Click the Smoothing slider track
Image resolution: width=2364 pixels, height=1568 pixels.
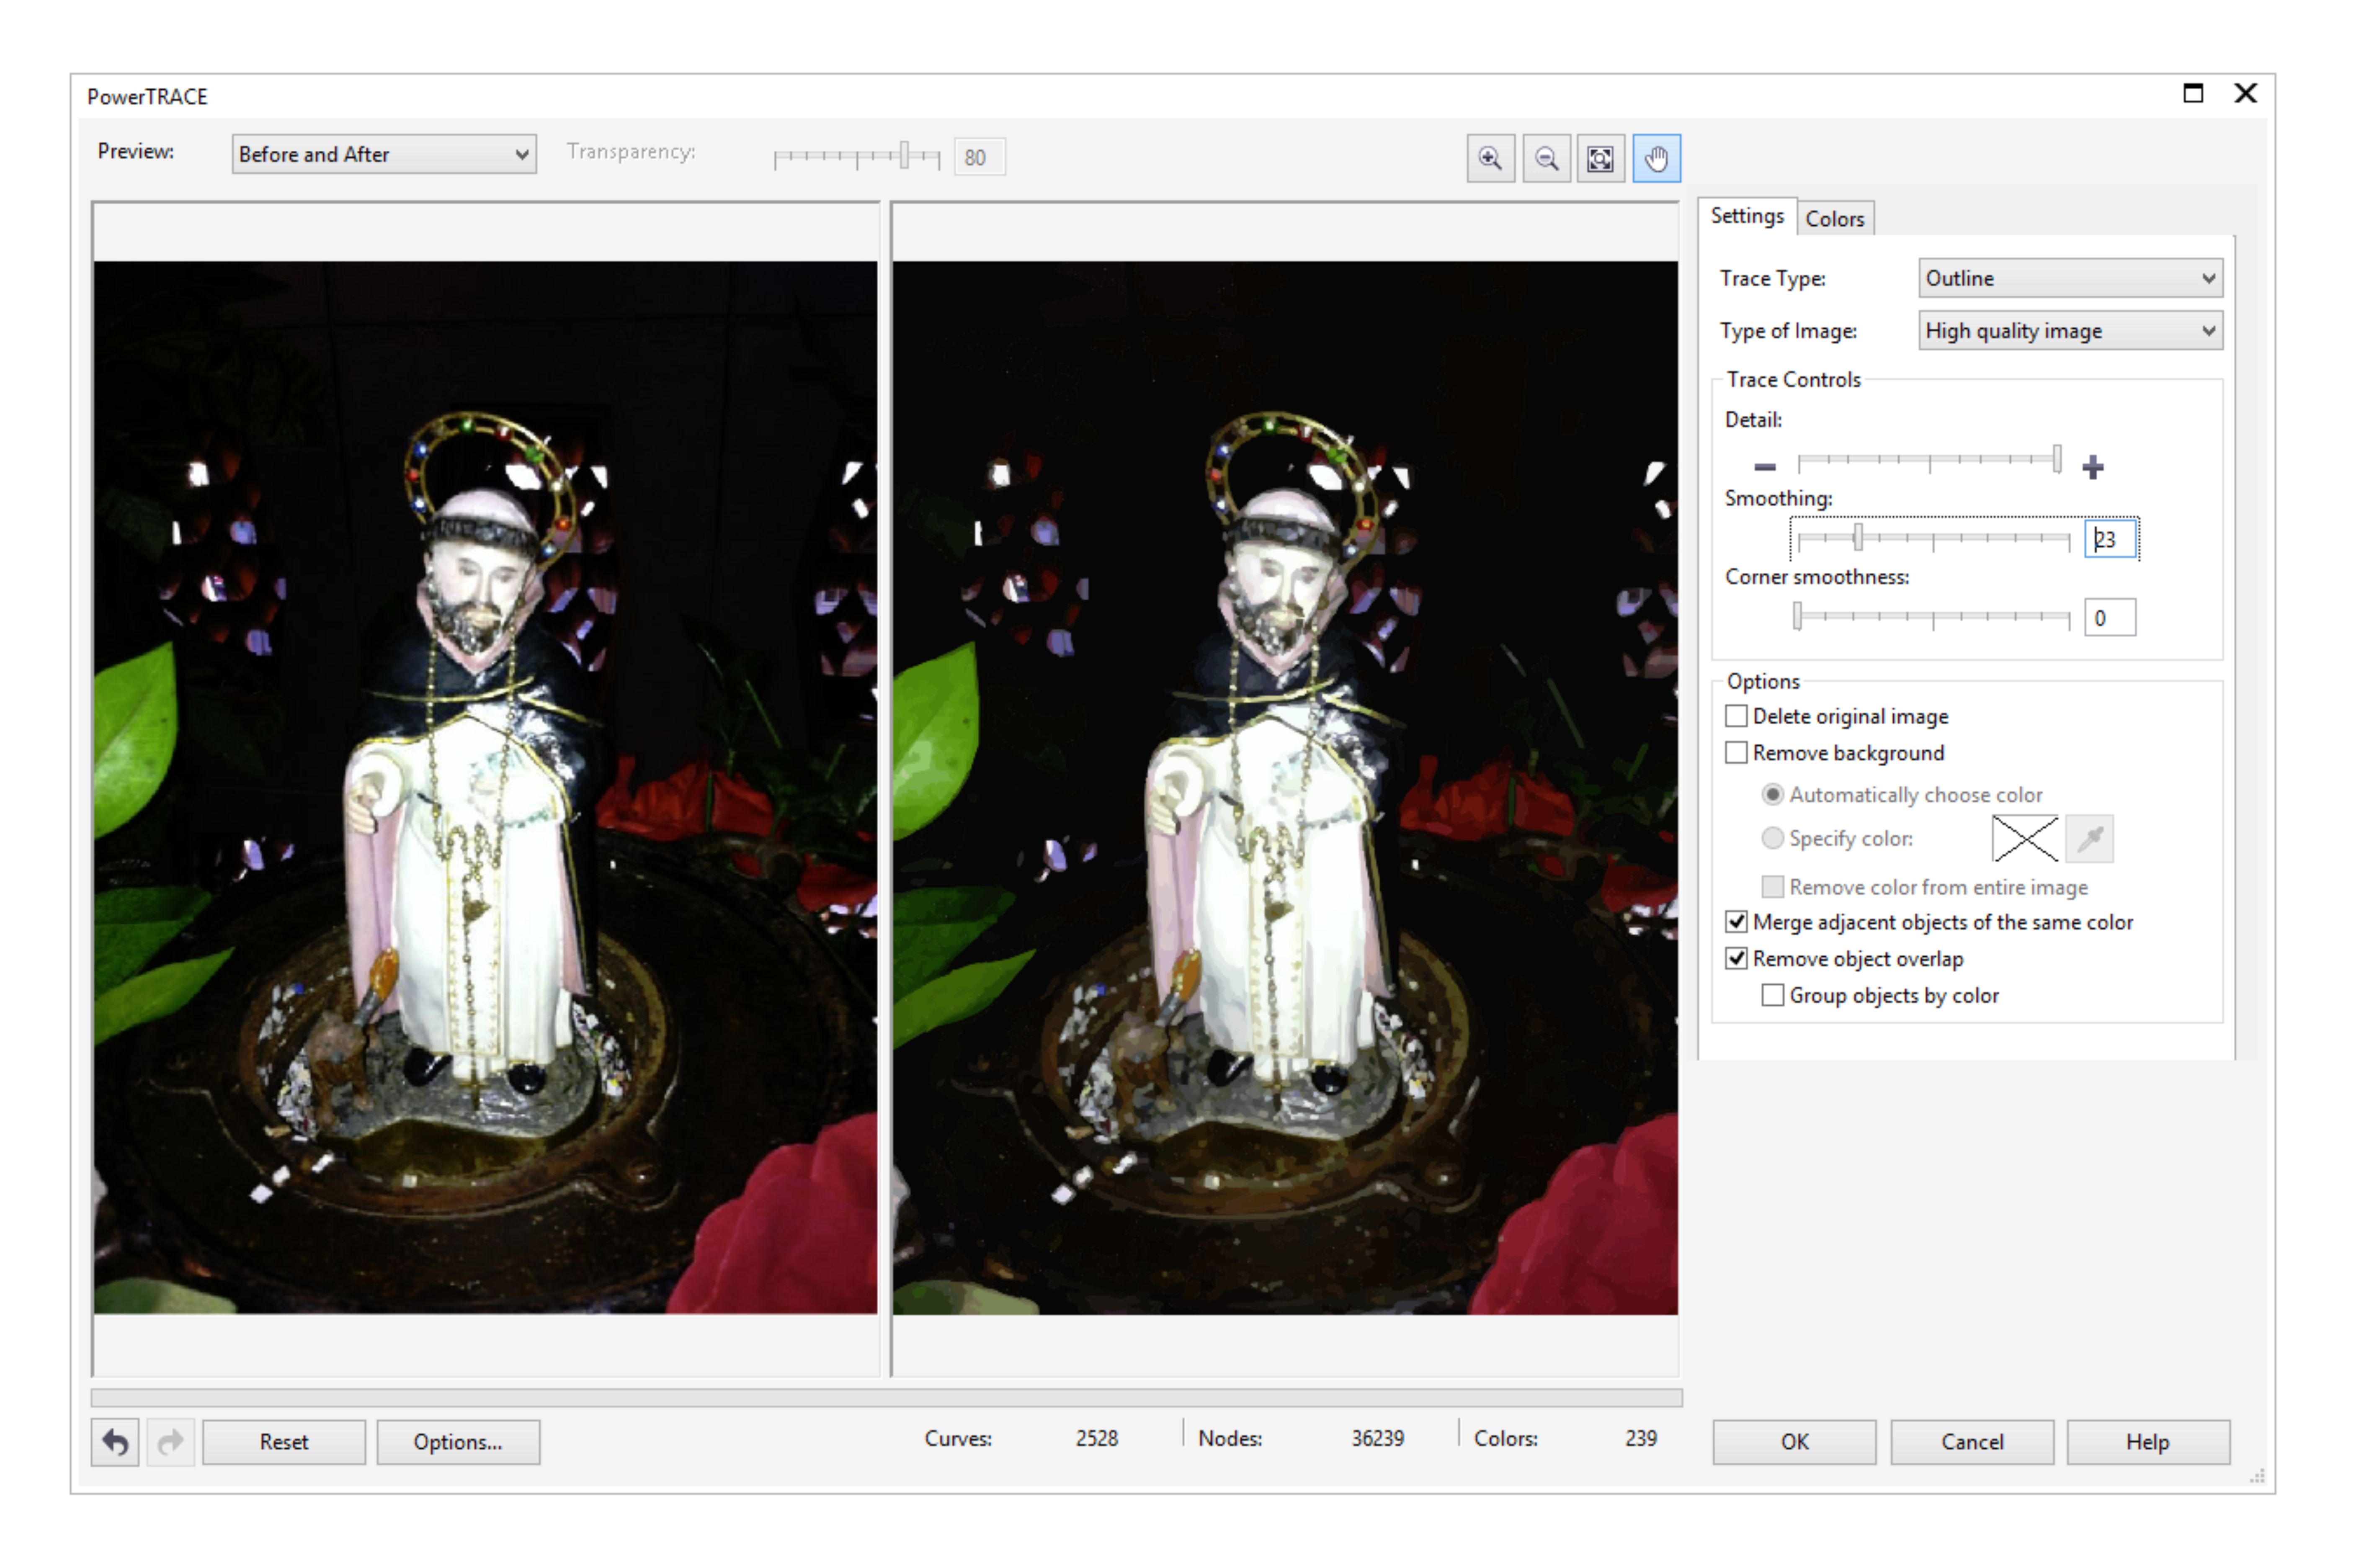(1933, 539)
